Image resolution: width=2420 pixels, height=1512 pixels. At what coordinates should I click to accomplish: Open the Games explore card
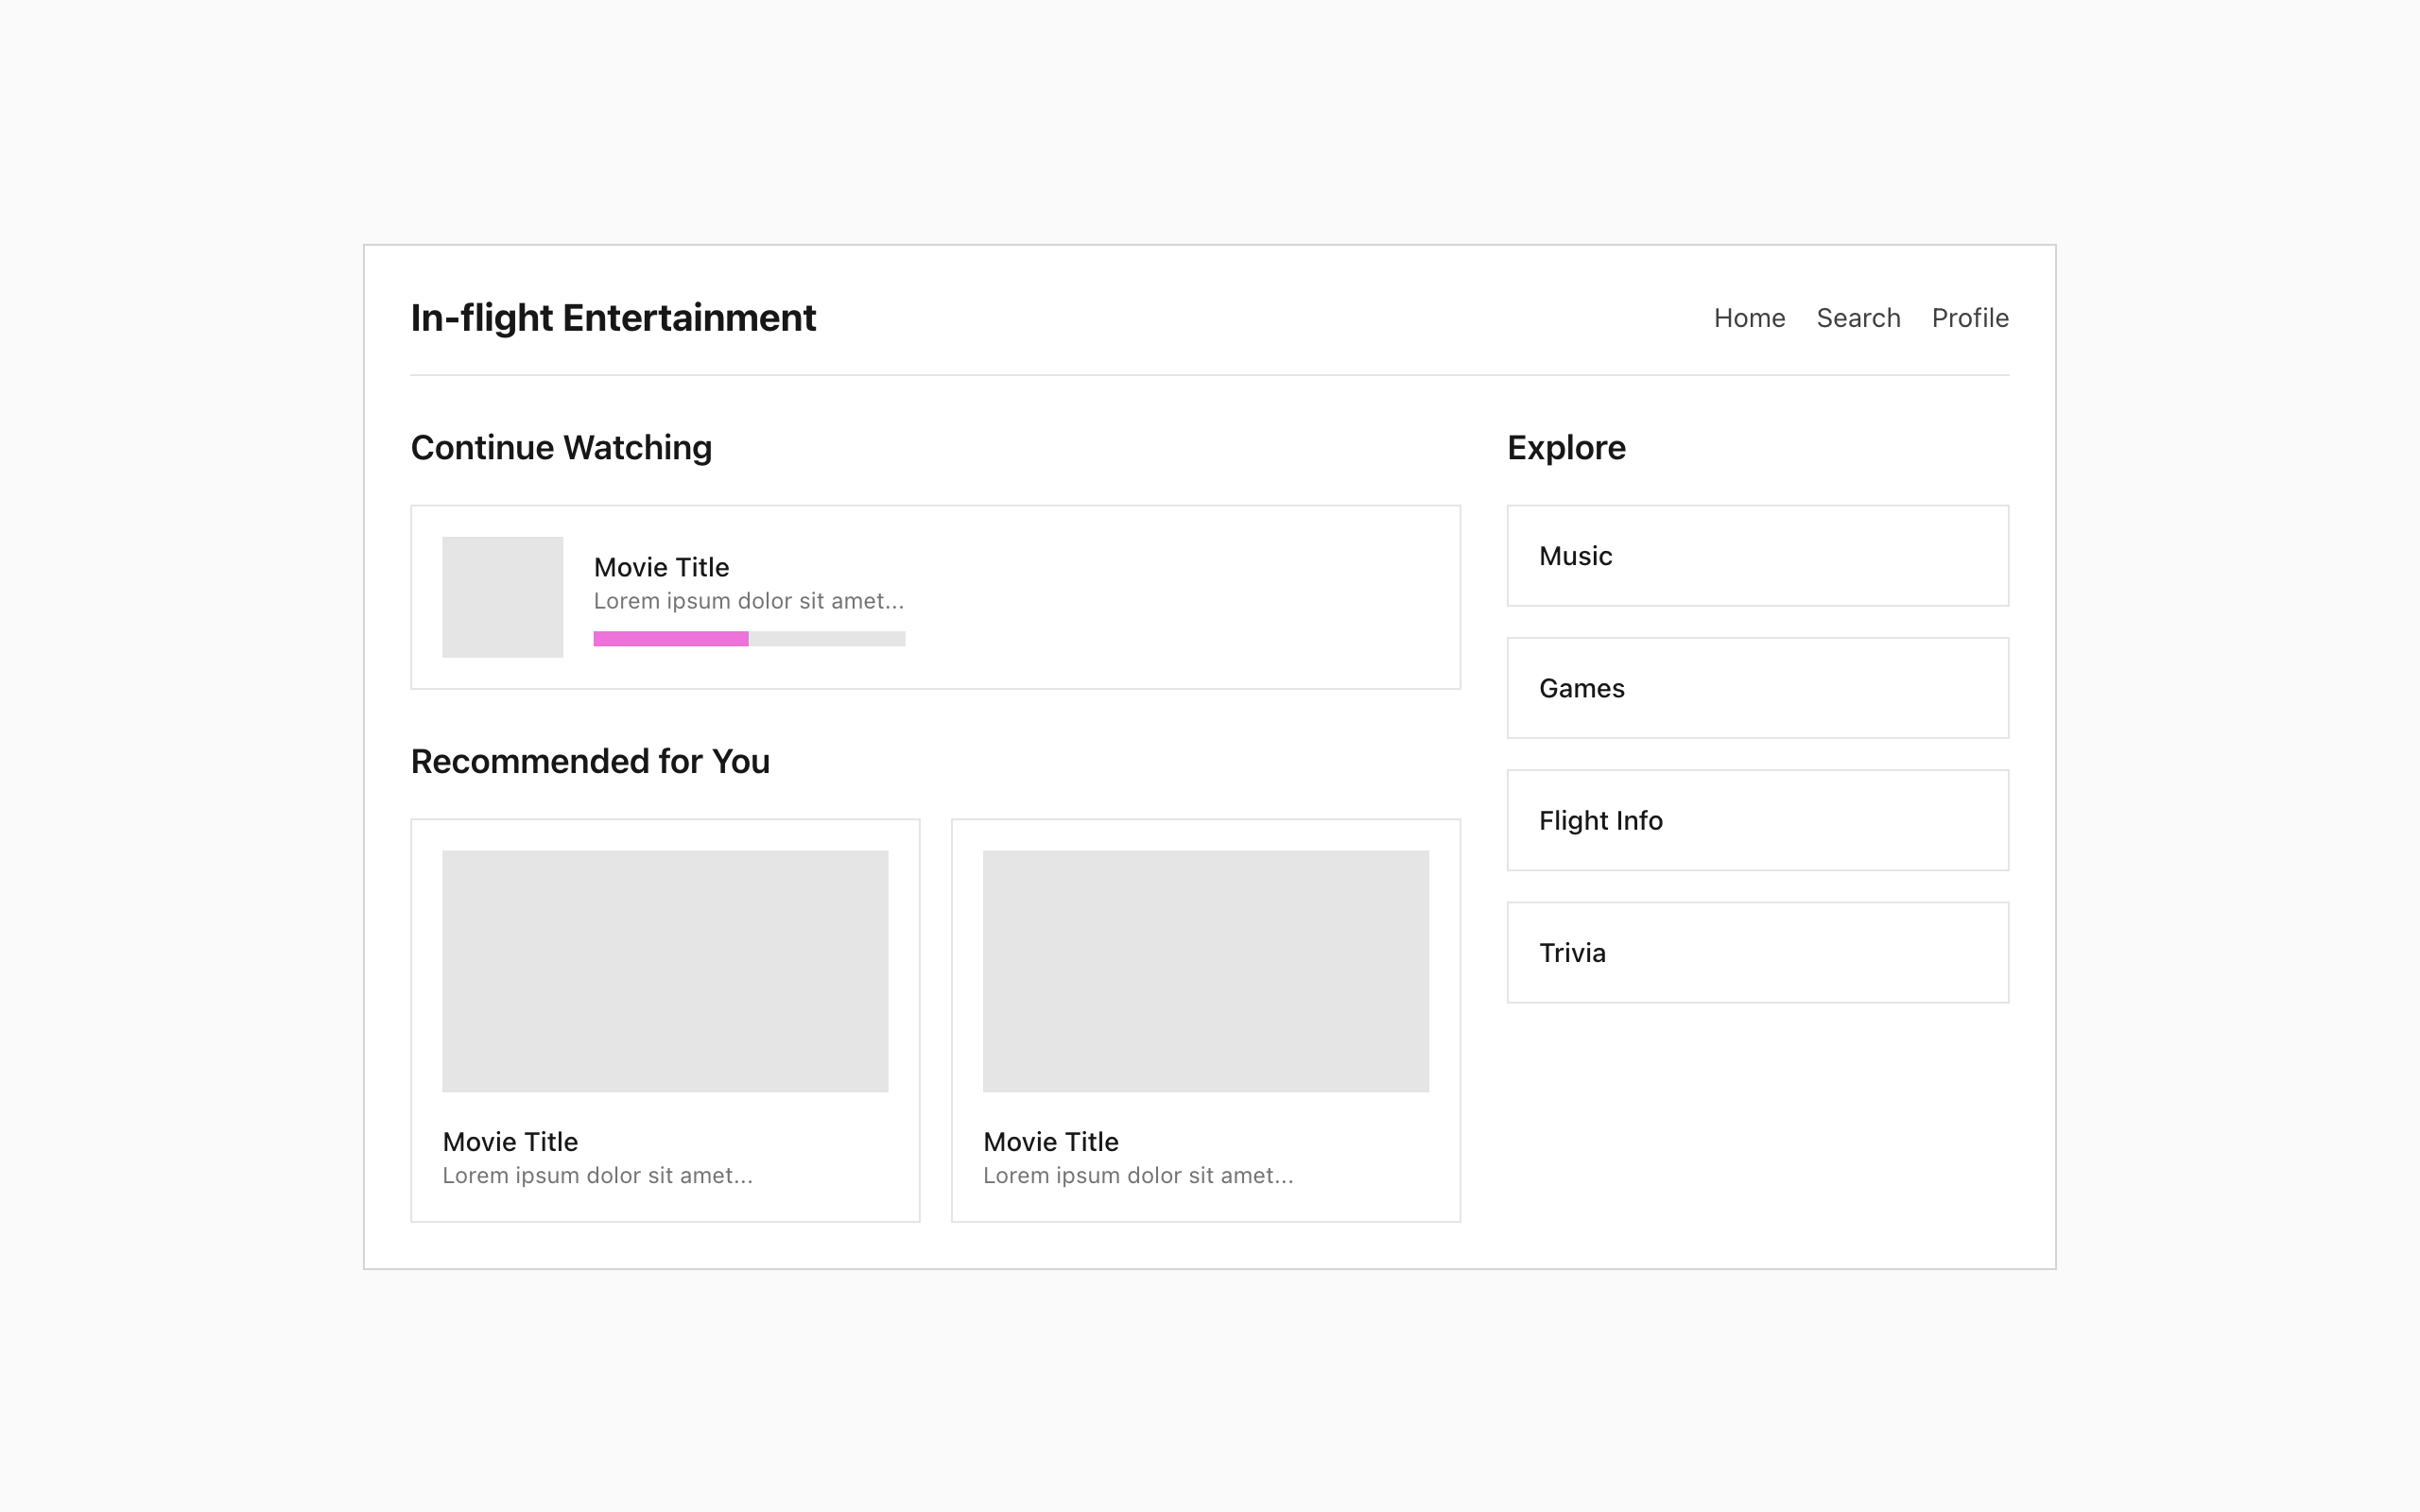1758,688
